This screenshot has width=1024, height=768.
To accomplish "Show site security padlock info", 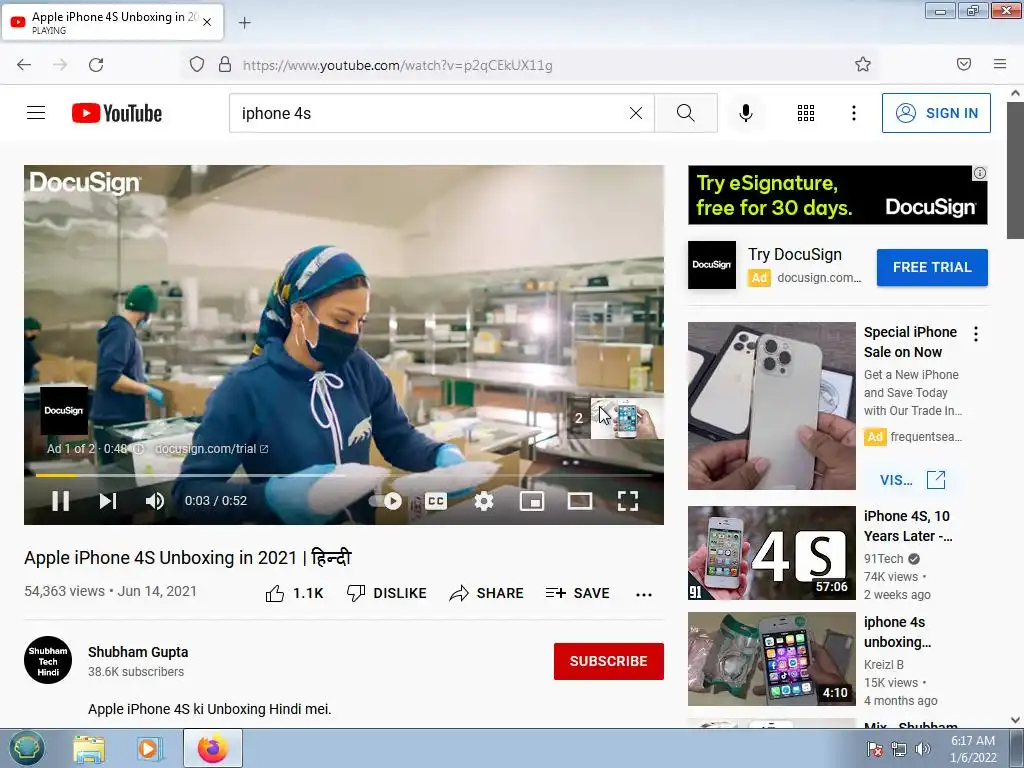I will [x=225, y=65].
